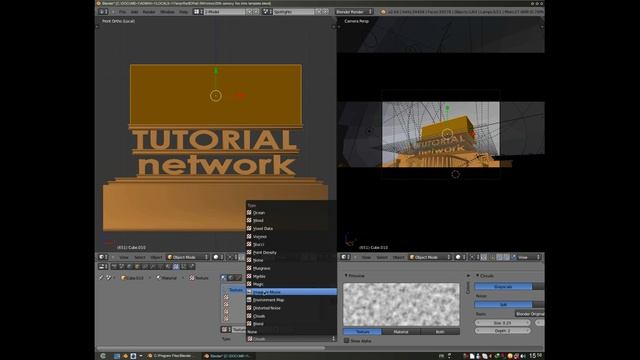Open the Help menu
Image resolution: width=640 pixels, height=360 pixels.
[184, 12]
